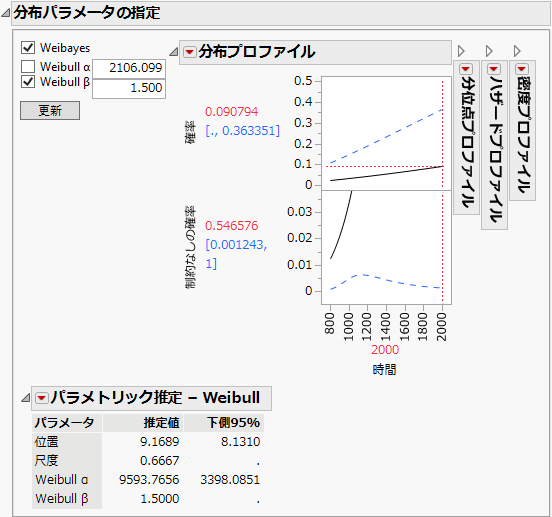This screenshot has width=552, height=517.
Task: Toggle the Weibayes checkbox
Action: (28, 48)
